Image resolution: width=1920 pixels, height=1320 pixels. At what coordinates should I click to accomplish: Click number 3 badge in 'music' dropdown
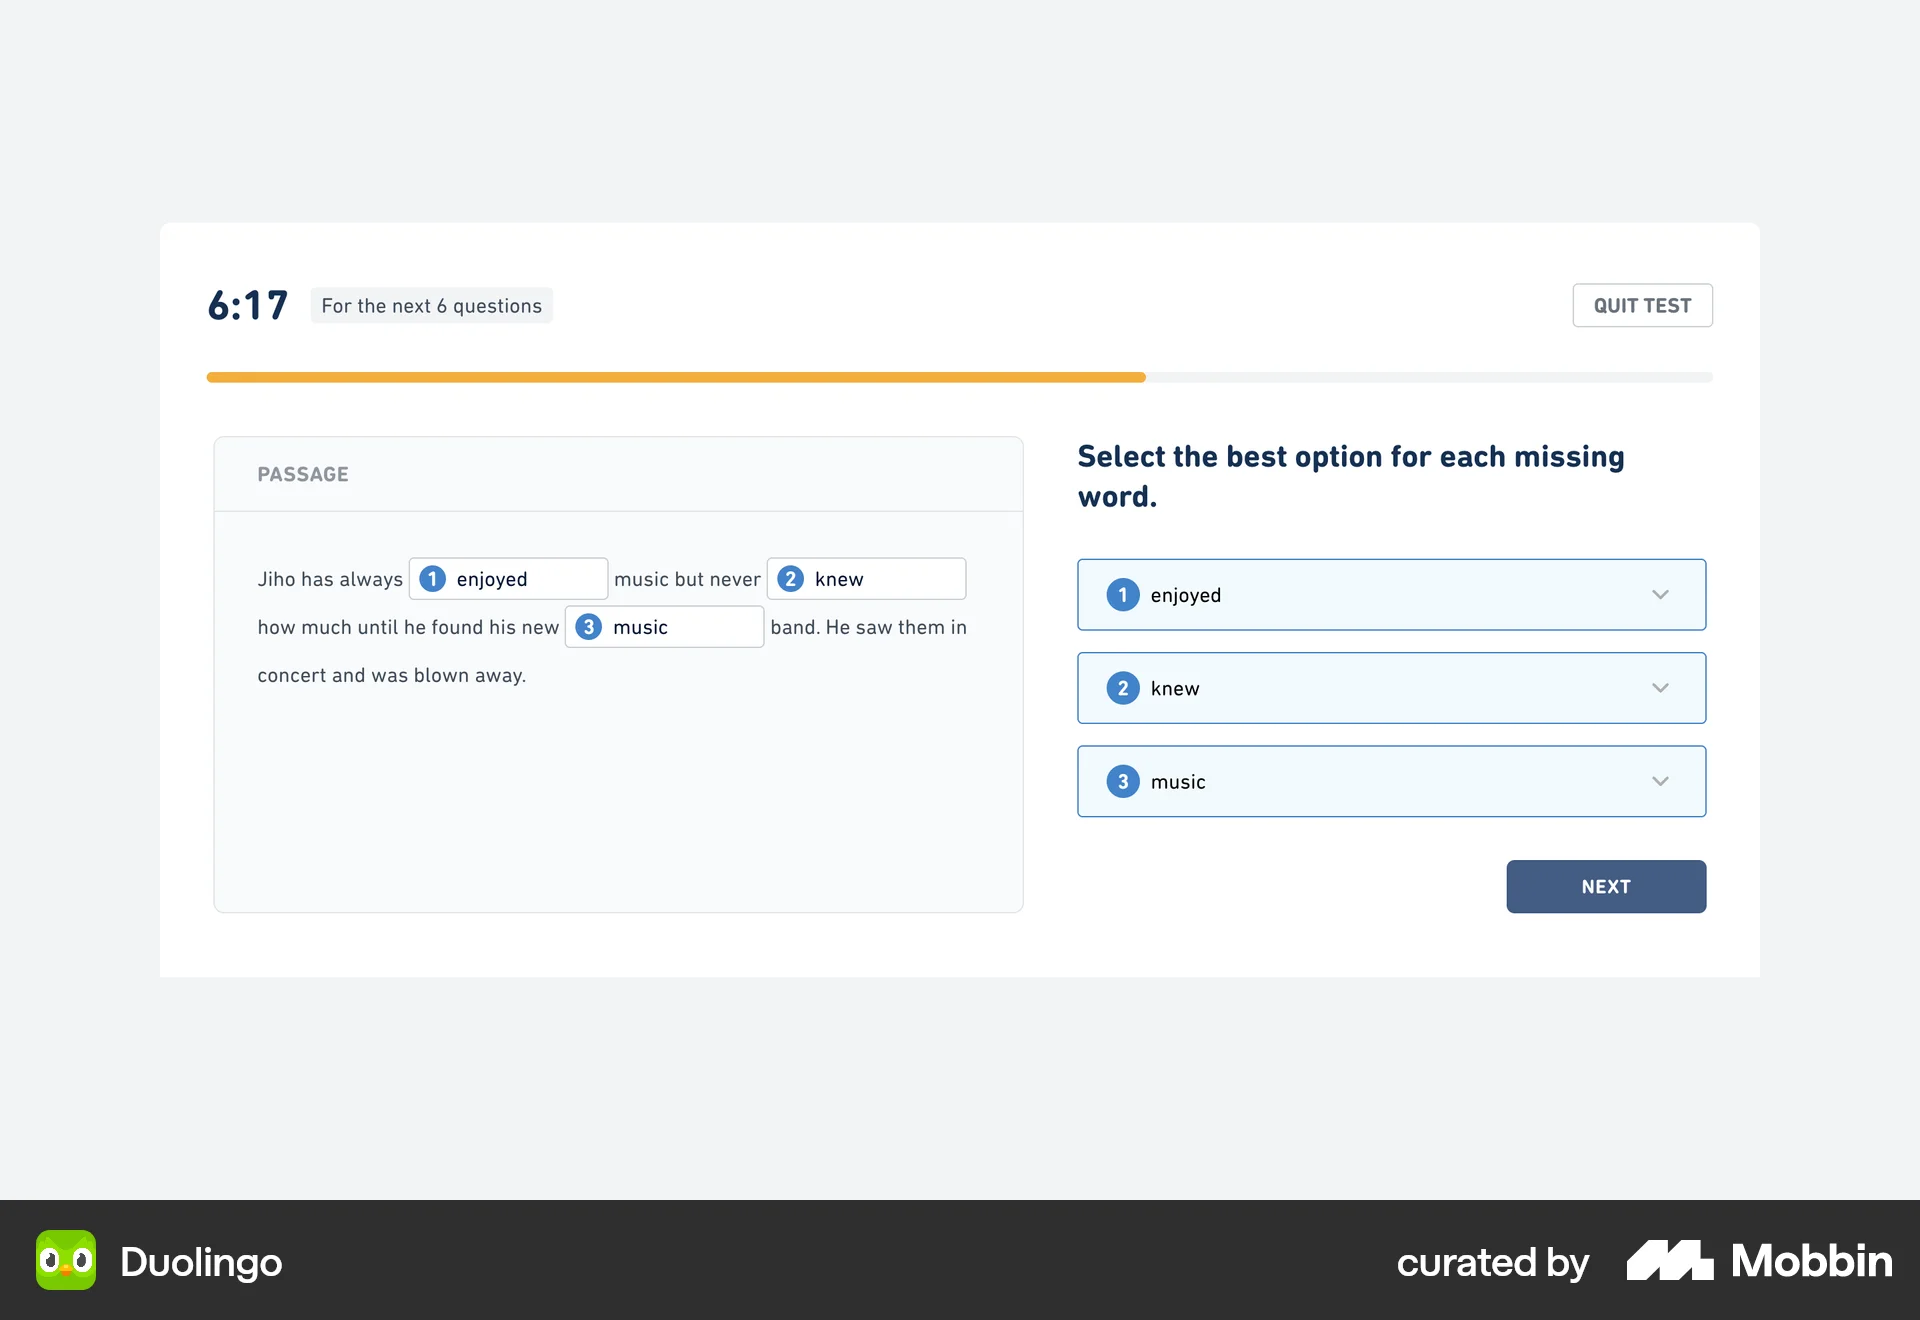coord(1122,781)
